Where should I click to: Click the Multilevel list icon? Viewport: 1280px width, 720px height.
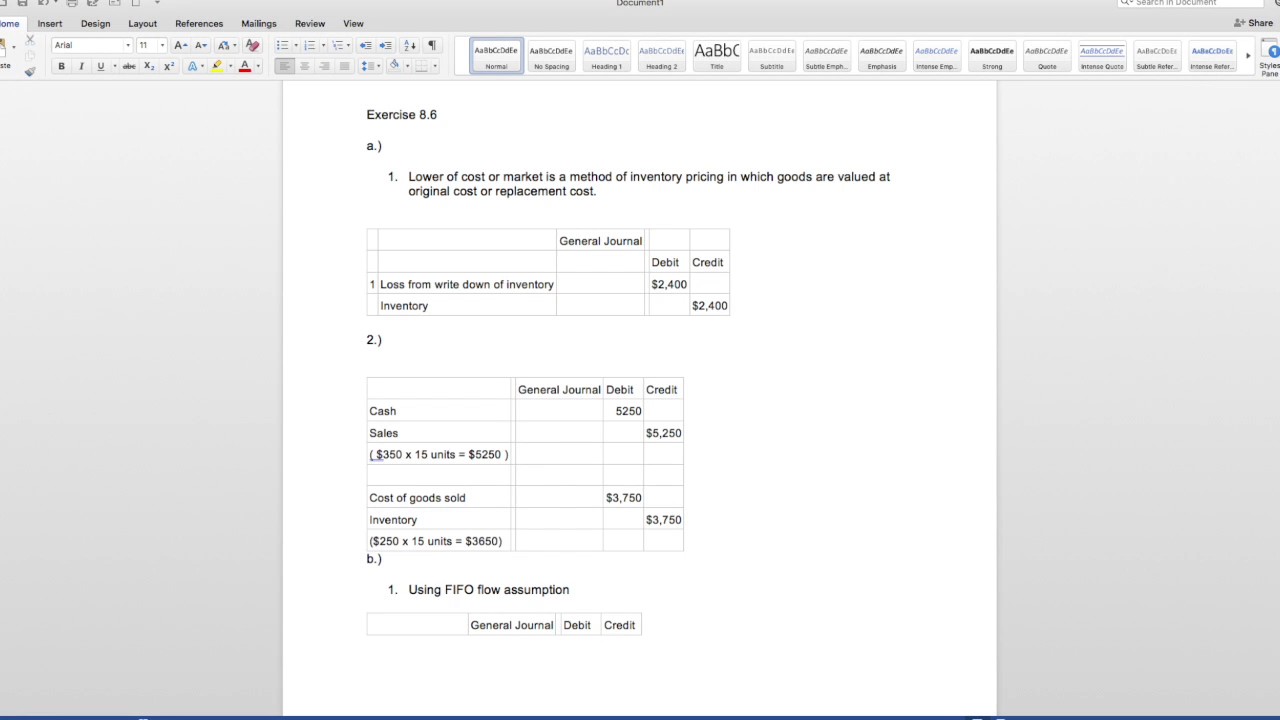click(339, 45)
